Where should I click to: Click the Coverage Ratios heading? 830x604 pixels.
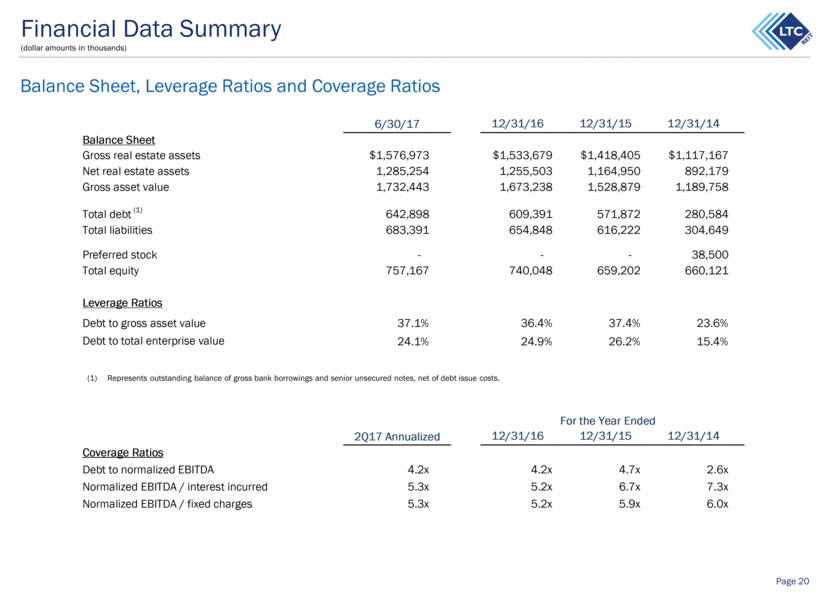[123, 453]
